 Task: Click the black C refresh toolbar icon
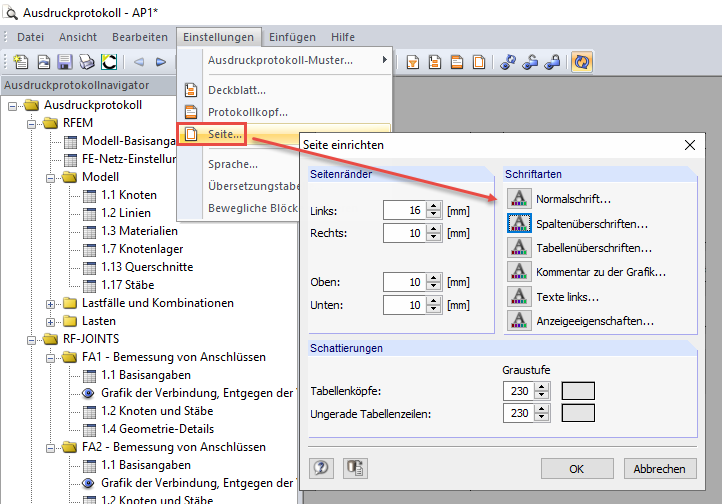pyautogui.click(x=109, y=62)
